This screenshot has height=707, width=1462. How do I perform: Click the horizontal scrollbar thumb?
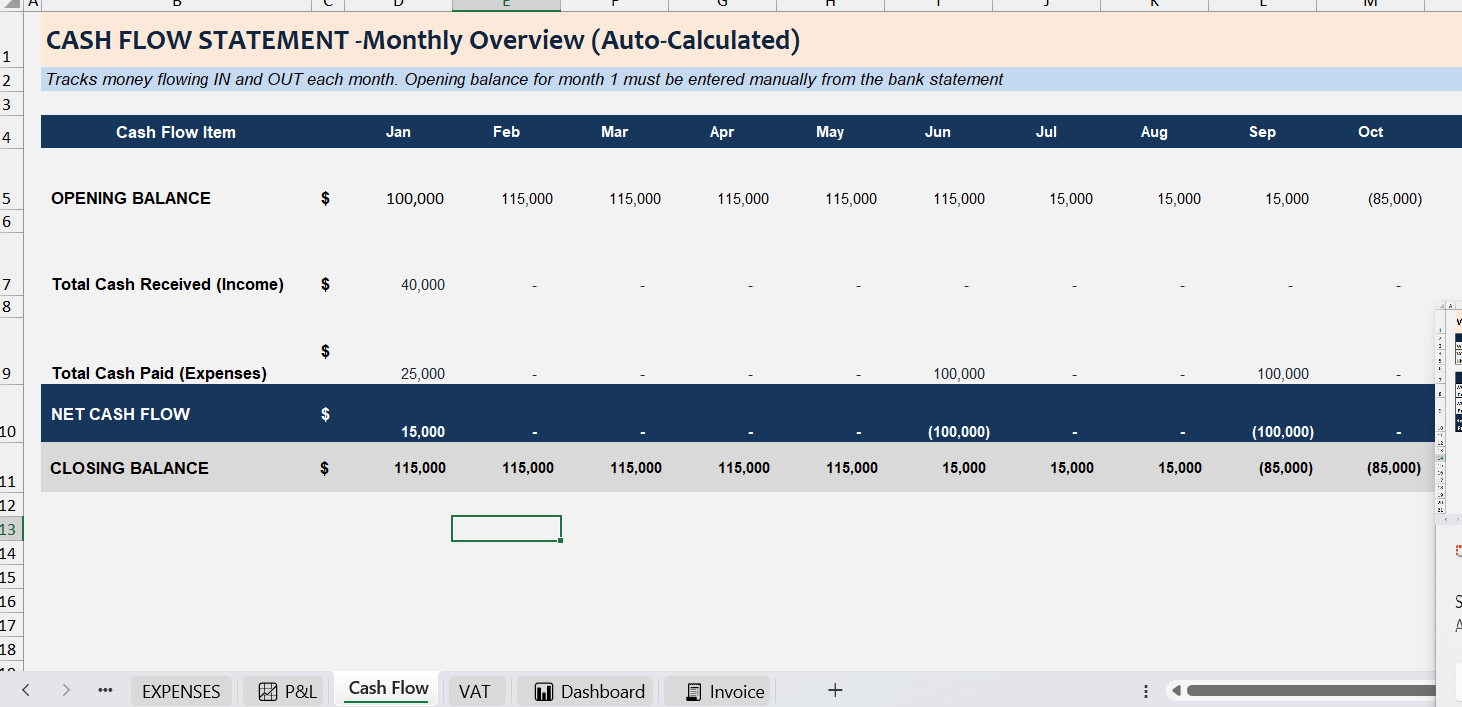coord(1311,690)
